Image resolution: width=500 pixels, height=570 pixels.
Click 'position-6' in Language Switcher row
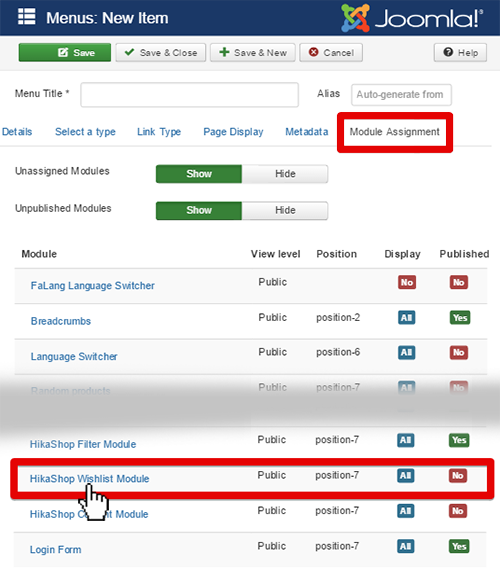click(x=338, y=352)
